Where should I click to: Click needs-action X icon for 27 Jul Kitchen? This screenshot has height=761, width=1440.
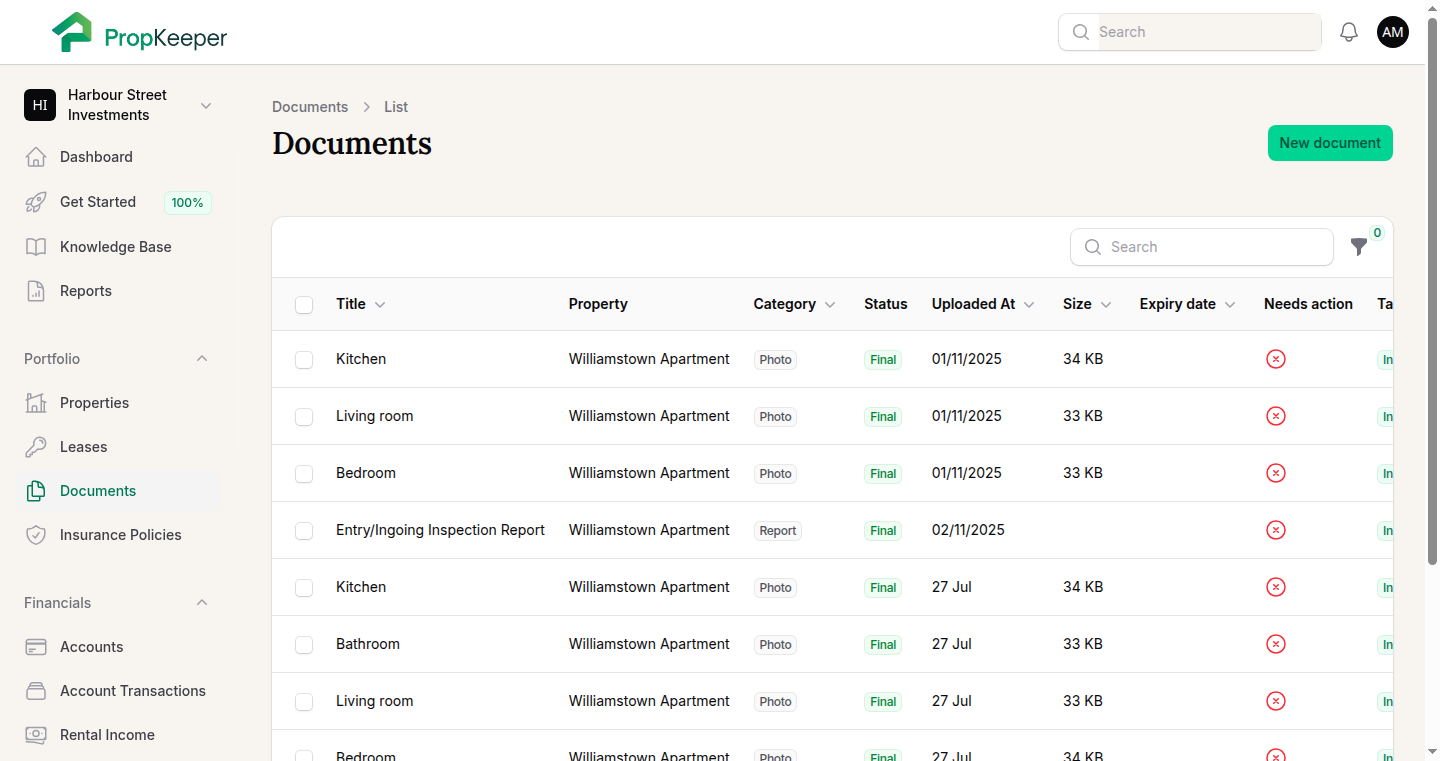click(x=1276, y=587)
